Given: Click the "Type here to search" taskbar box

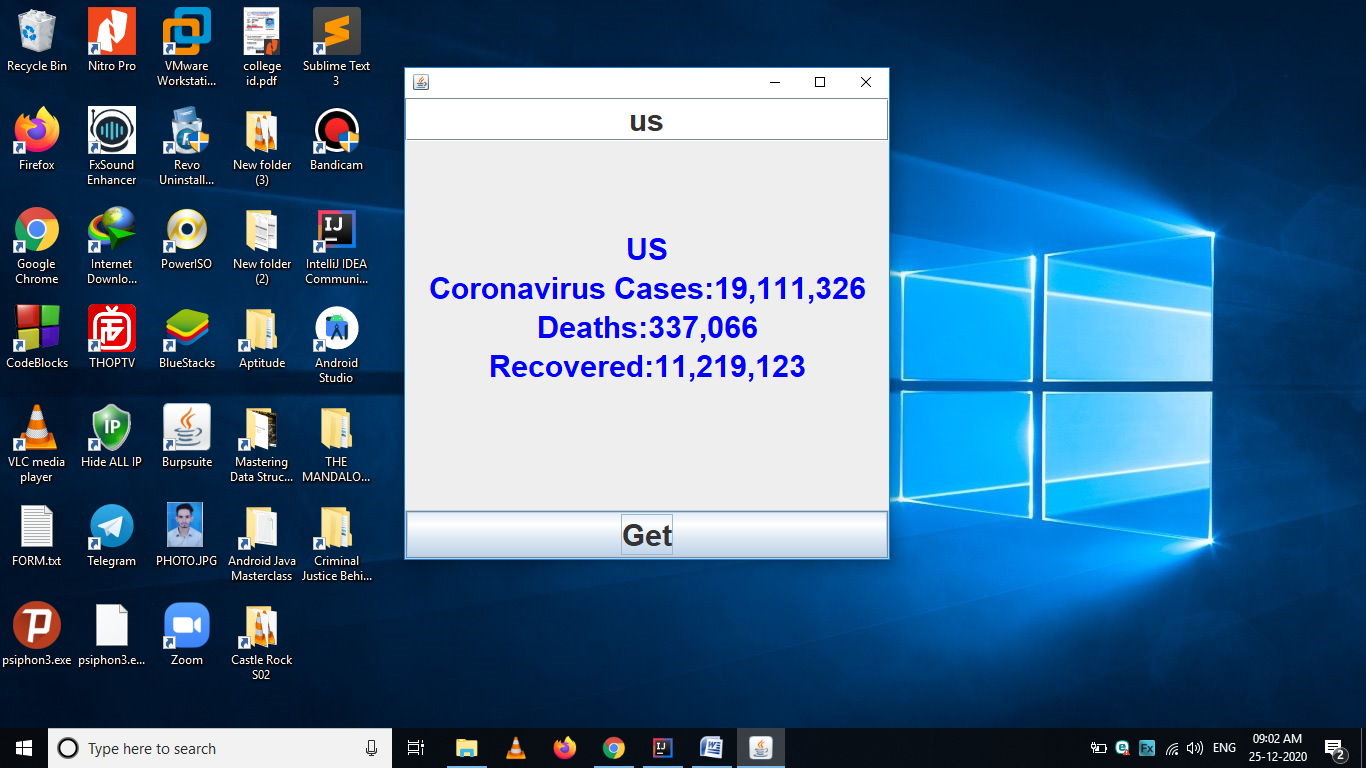Looking at the screenshot, I should point(221,748).
